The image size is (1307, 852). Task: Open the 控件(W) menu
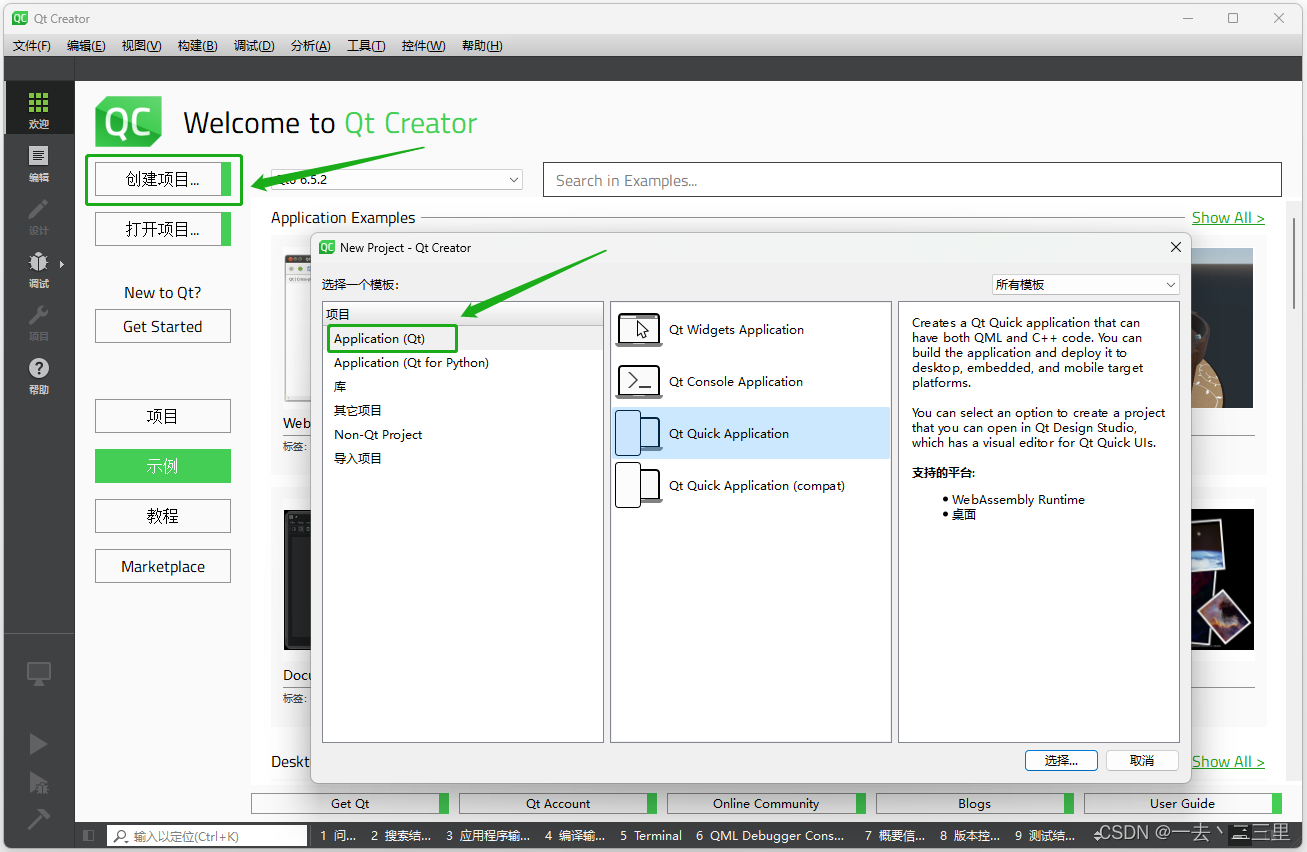pos(424,46)
